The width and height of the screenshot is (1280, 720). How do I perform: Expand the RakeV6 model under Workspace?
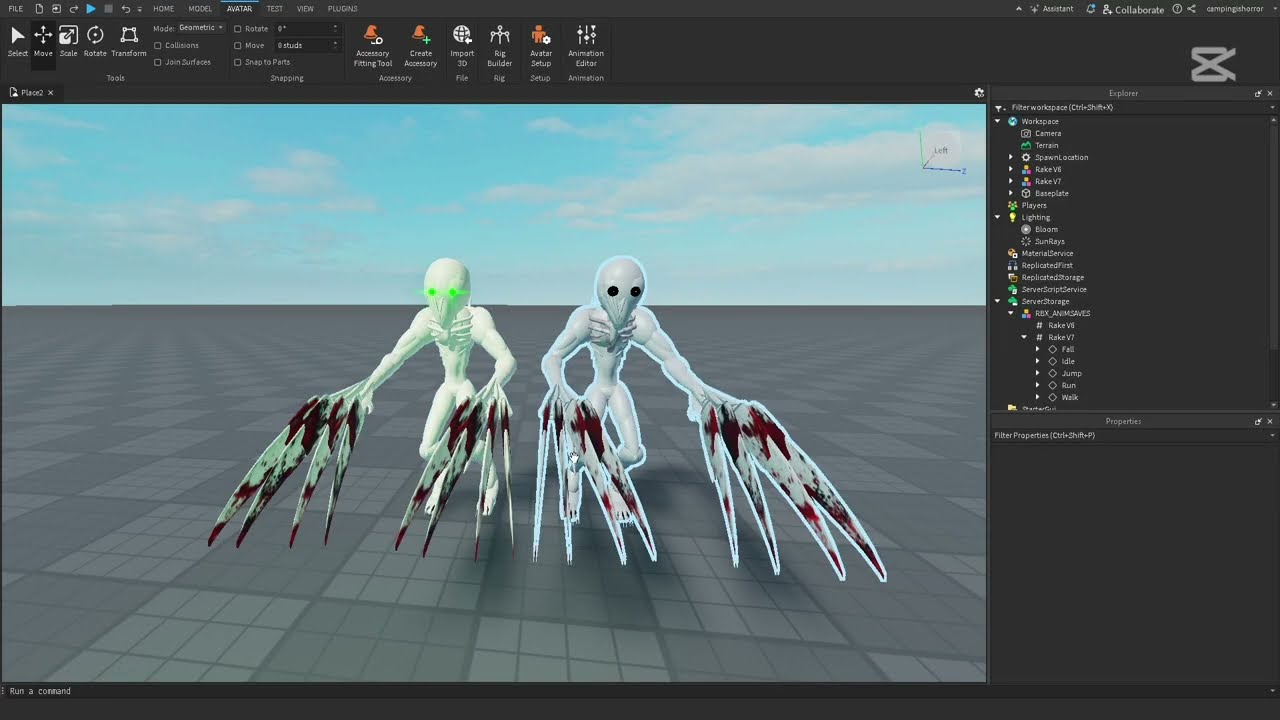pyautogui.click(x=1010, y=169)
